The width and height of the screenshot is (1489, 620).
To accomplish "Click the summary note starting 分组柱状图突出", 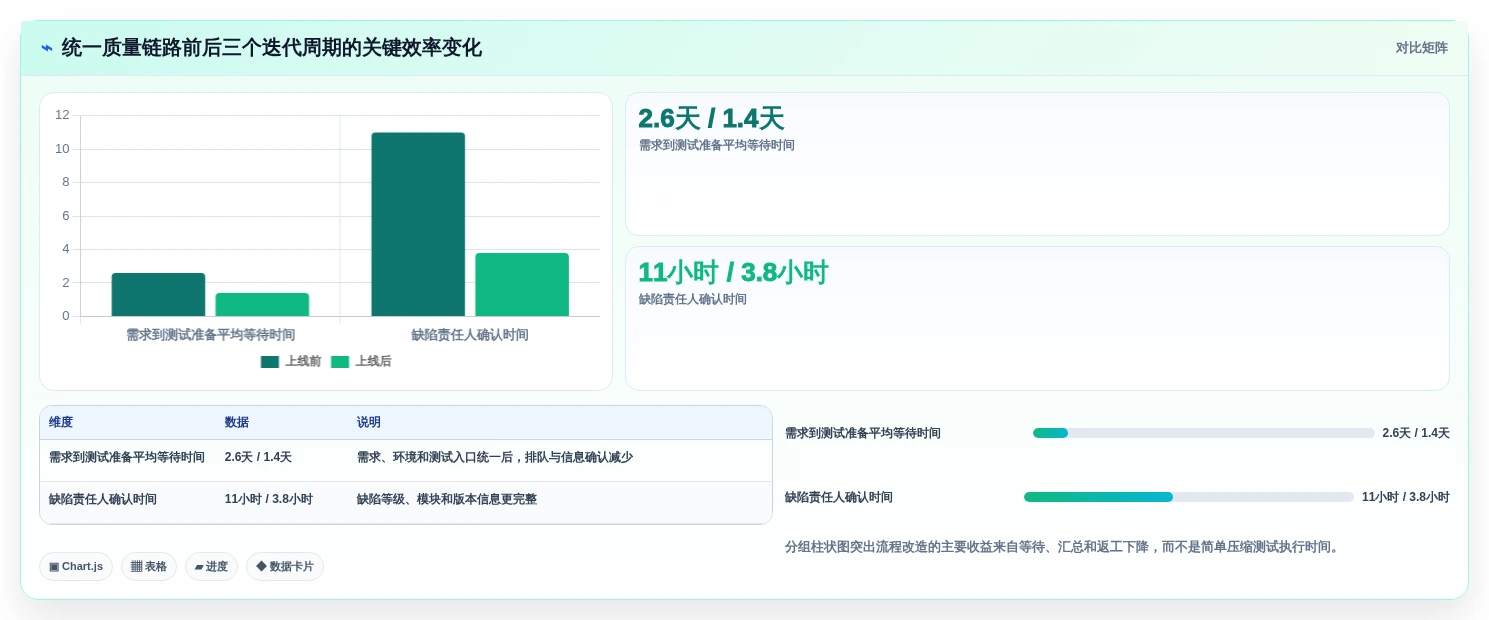I will pyautogui.click(x=1062, y=547).
